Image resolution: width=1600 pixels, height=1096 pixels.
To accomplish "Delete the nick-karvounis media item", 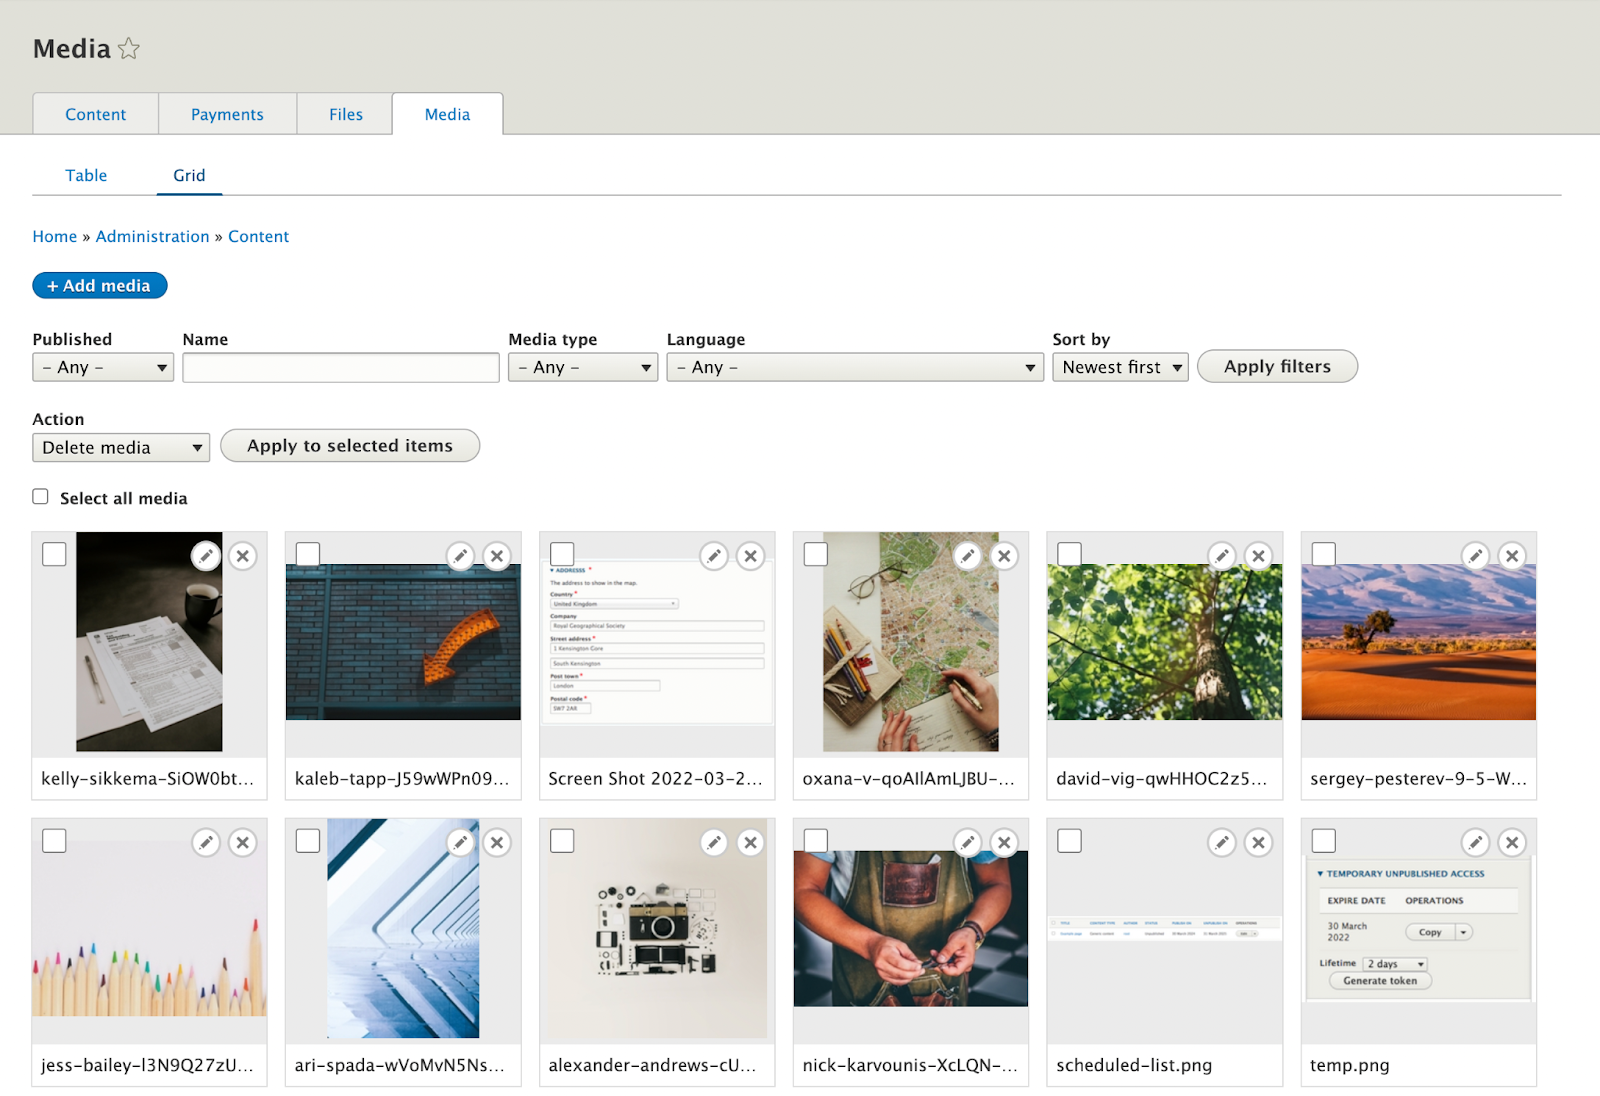I will pyautogui.click(x=1005, y=843).
